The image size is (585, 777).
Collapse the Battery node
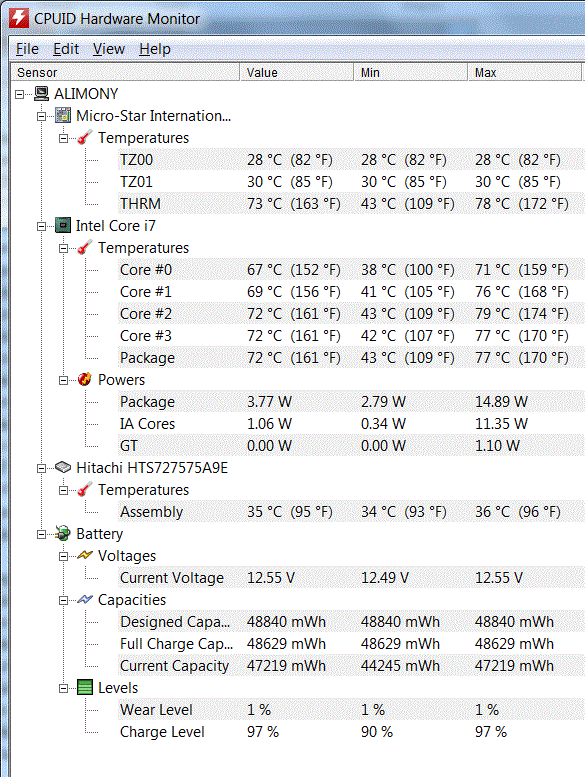tap(42, 534)
